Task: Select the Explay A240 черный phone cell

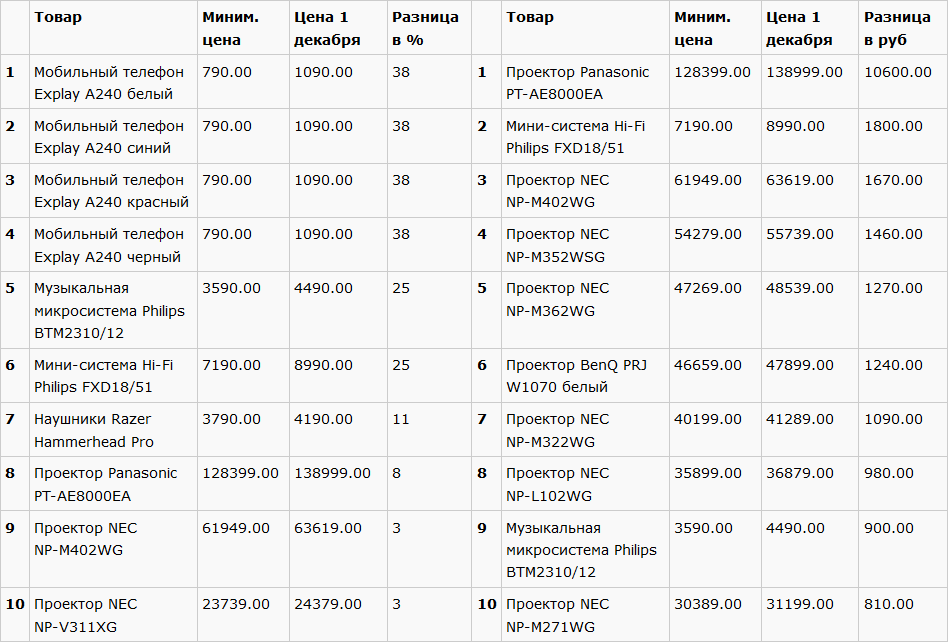Action: (109, 245)
